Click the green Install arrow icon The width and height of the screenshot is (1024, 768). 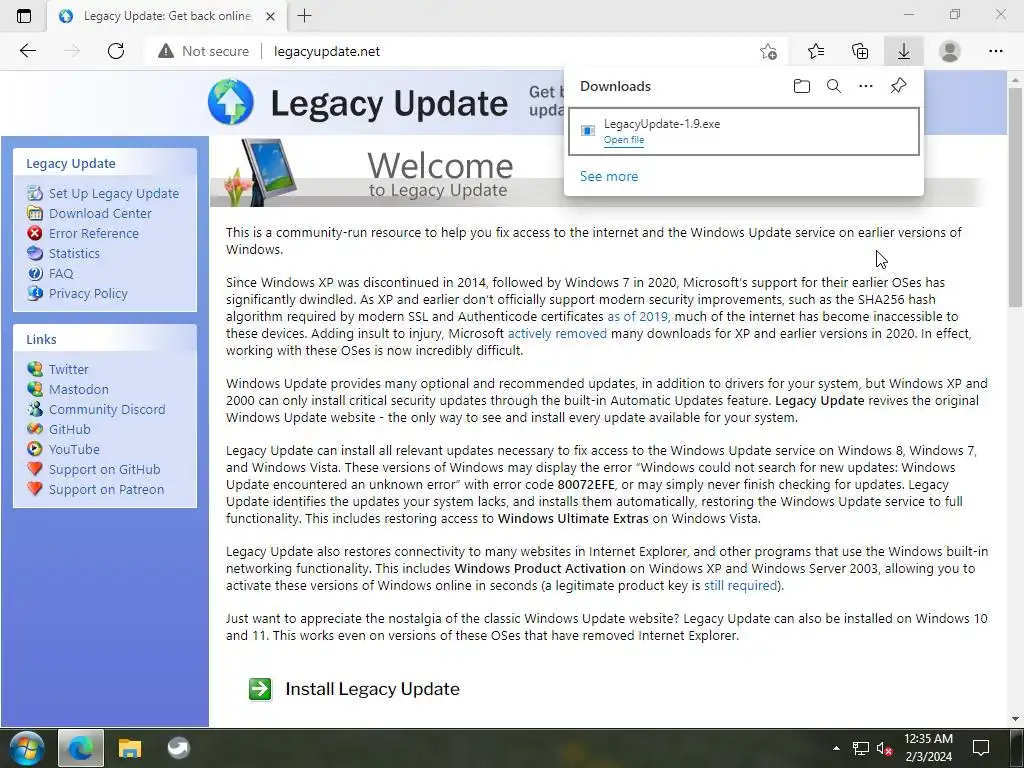(x=260, y=689)
